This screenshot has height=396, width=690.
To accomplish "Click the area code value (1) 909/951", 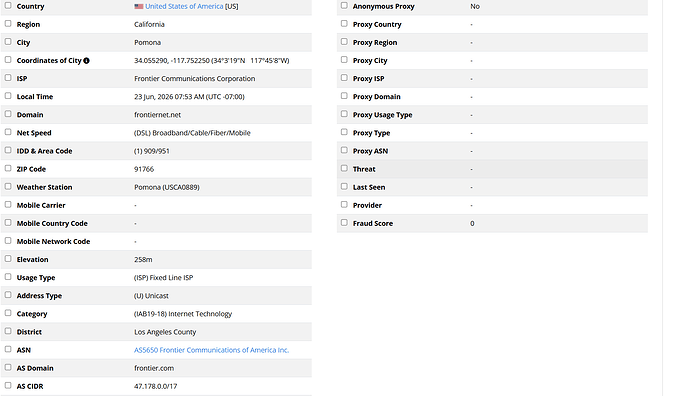I will 152,151.
